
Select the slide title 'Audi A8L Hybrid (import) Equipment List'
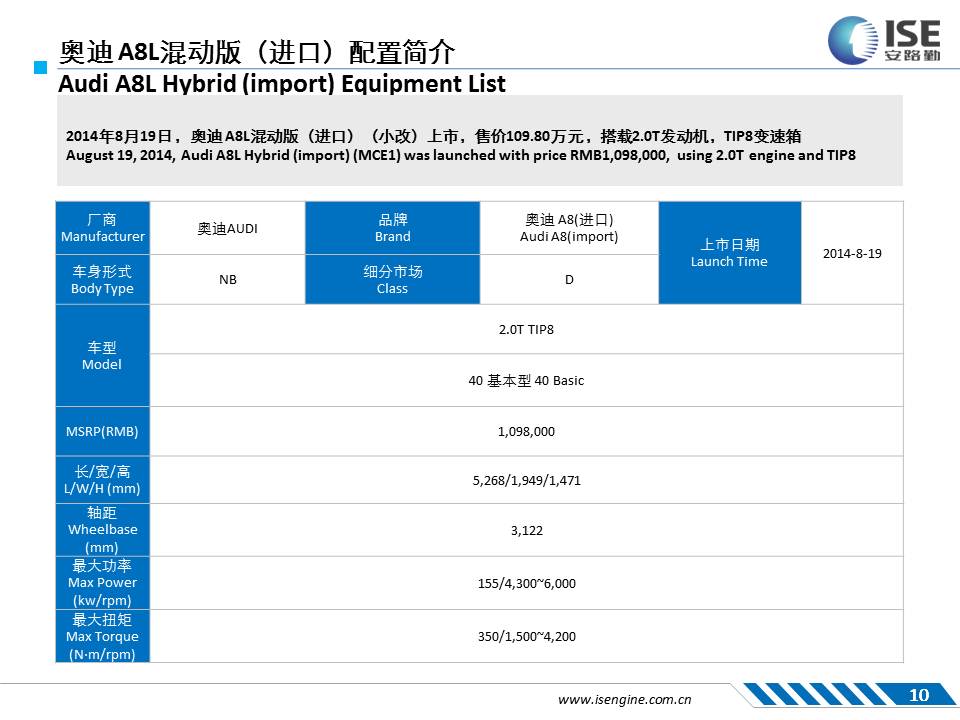282,84
